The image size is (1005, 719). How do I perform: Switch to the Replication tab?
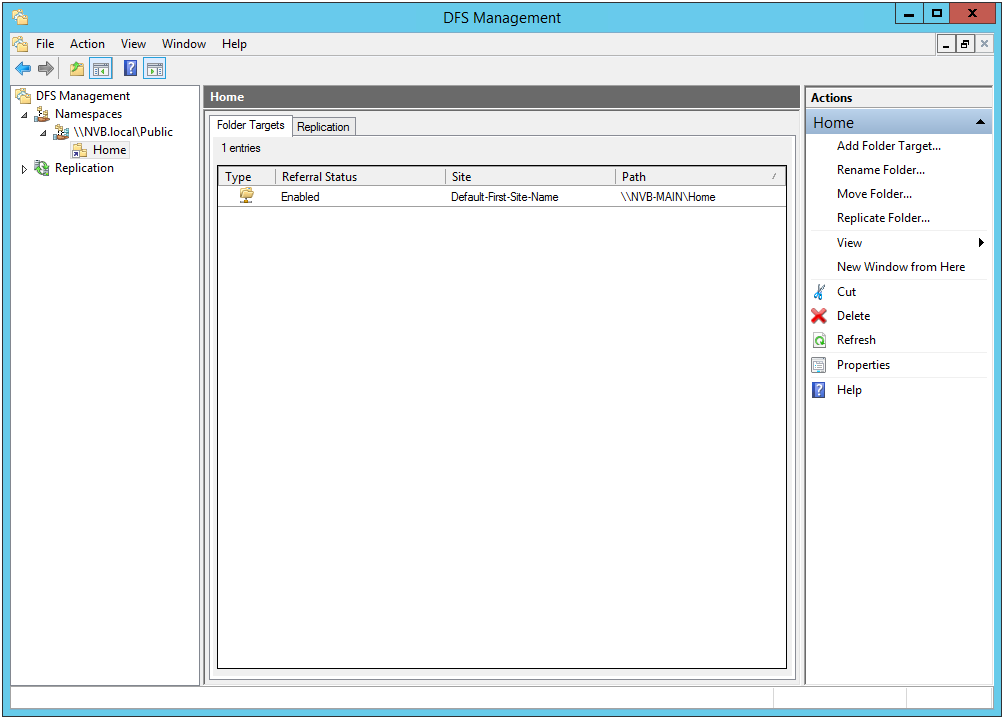coord(323,127)
